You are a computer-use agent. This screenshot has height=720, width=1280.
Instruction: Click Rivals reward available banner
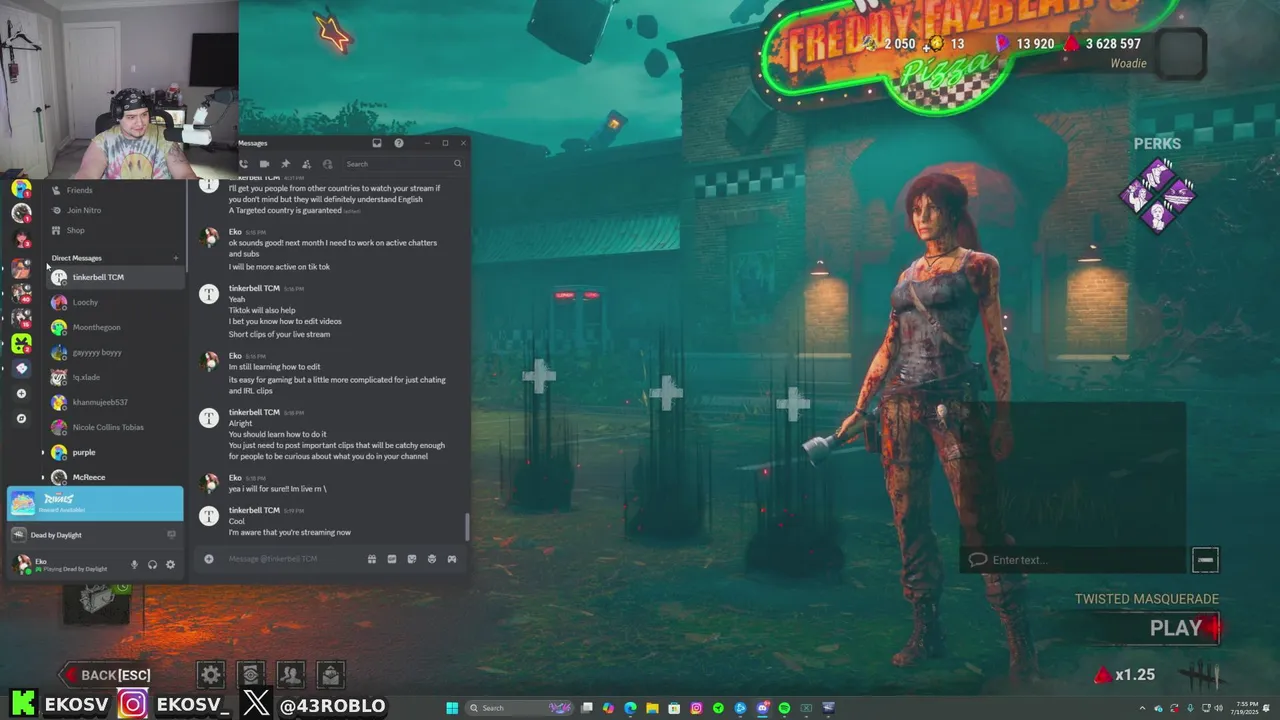pos(95,503)
